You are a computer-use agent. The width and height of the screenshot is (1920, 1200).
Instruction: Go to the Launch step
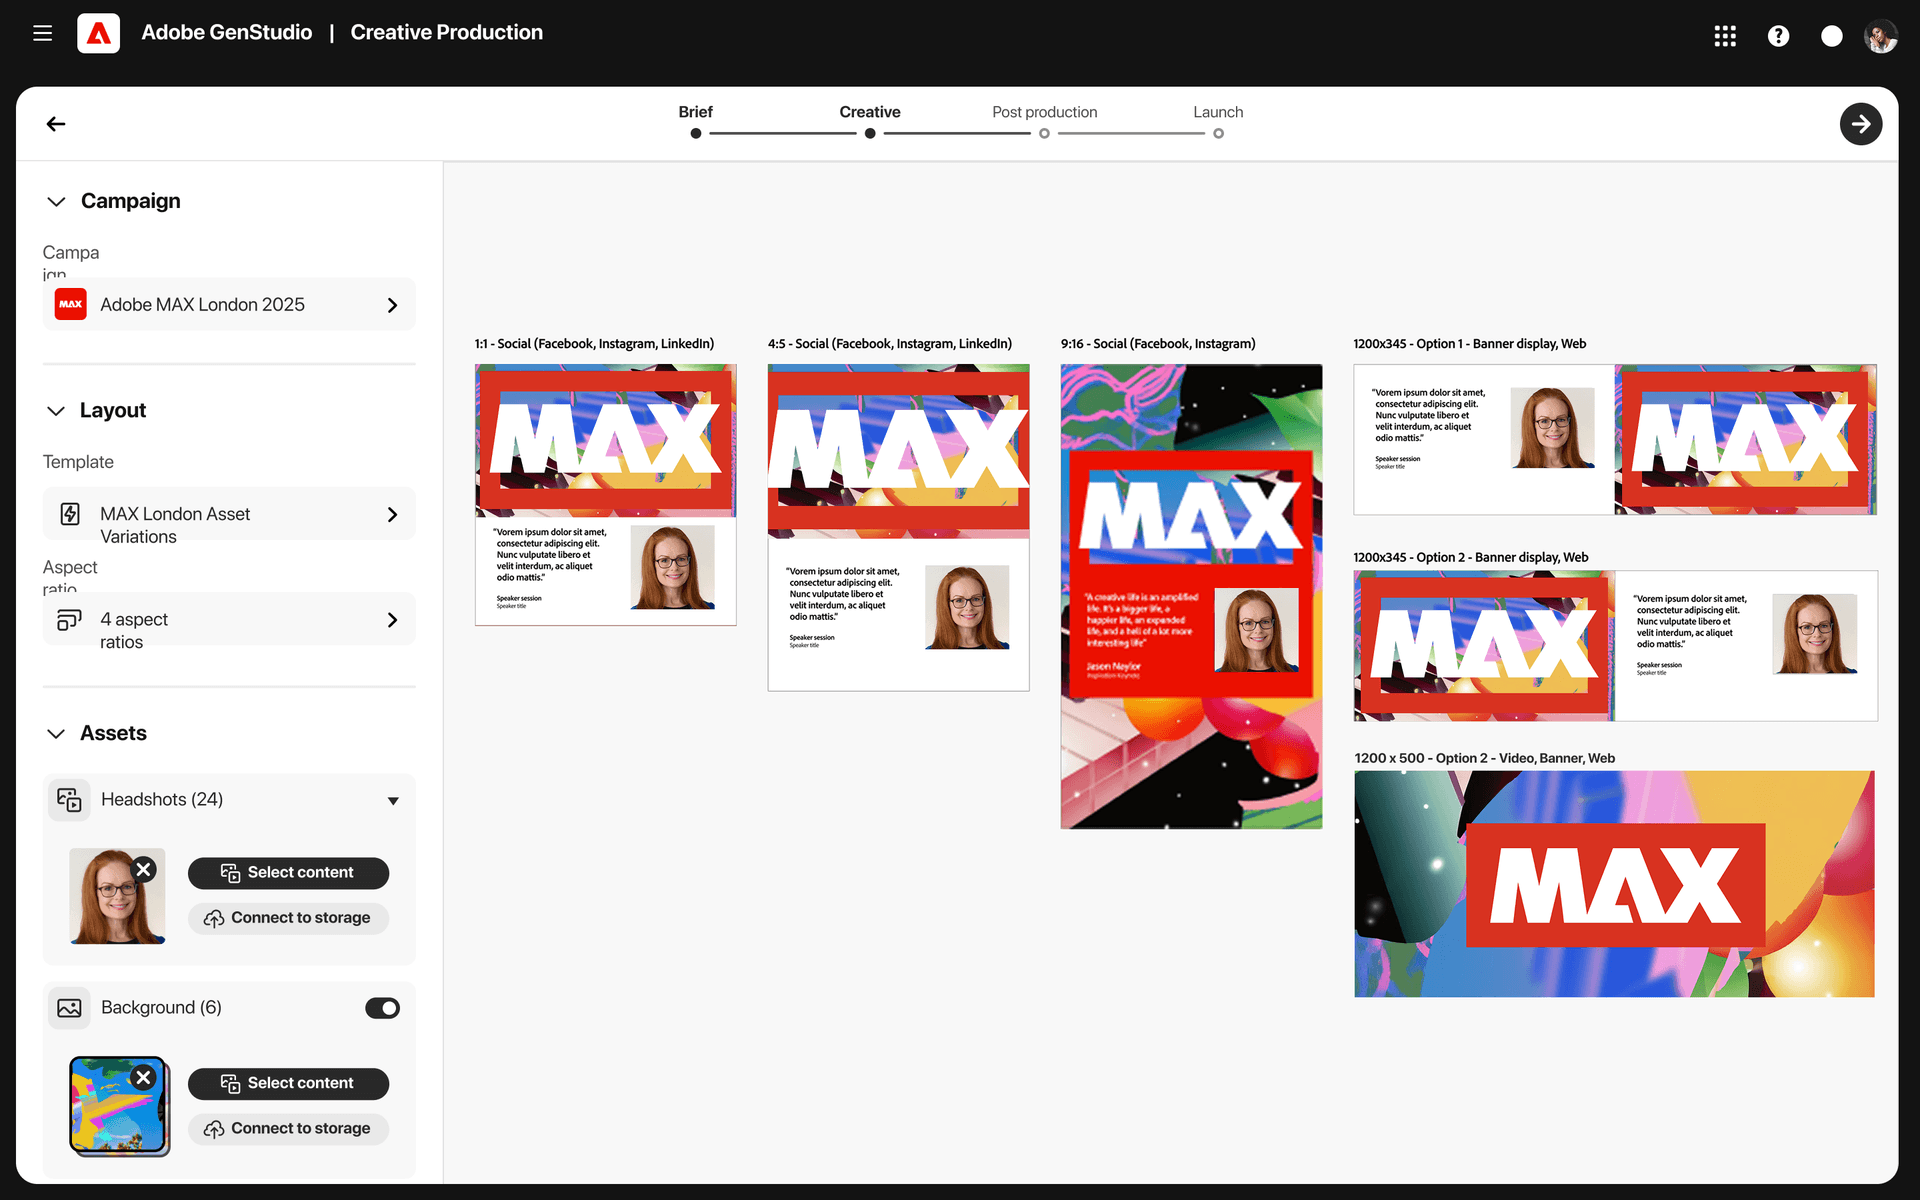point(1218,112)
